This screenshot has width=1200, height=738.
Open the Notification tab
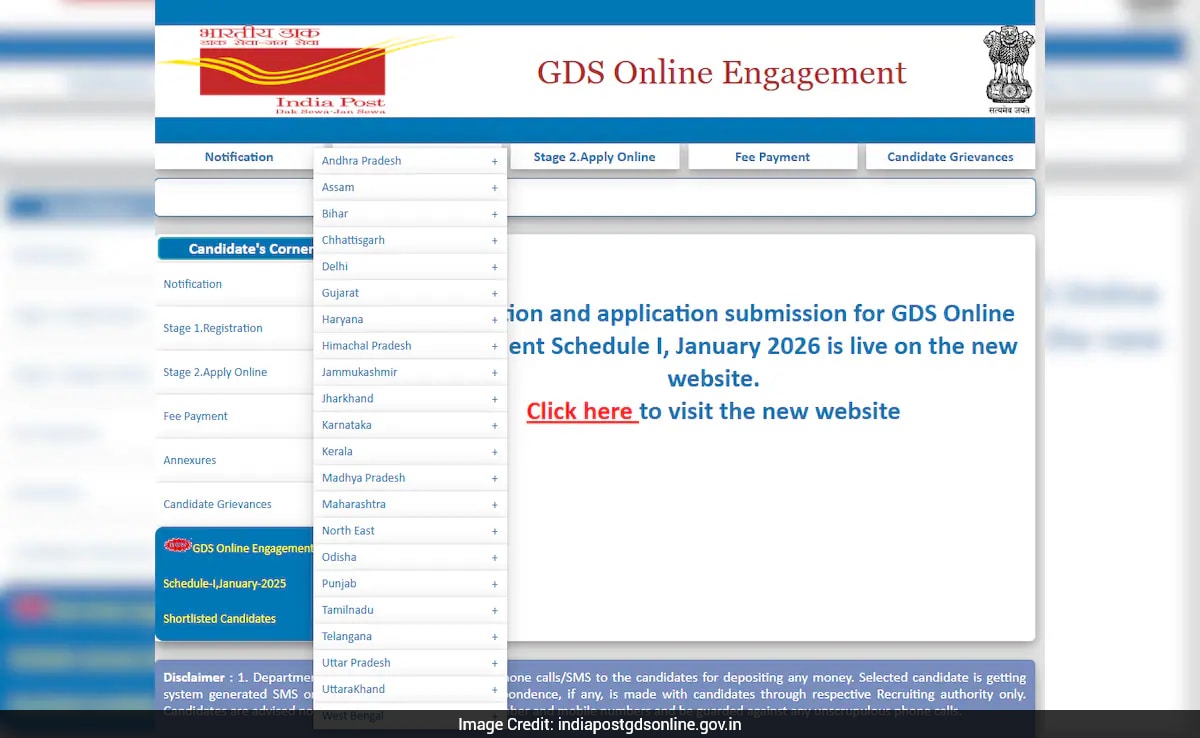pos(238,156)
